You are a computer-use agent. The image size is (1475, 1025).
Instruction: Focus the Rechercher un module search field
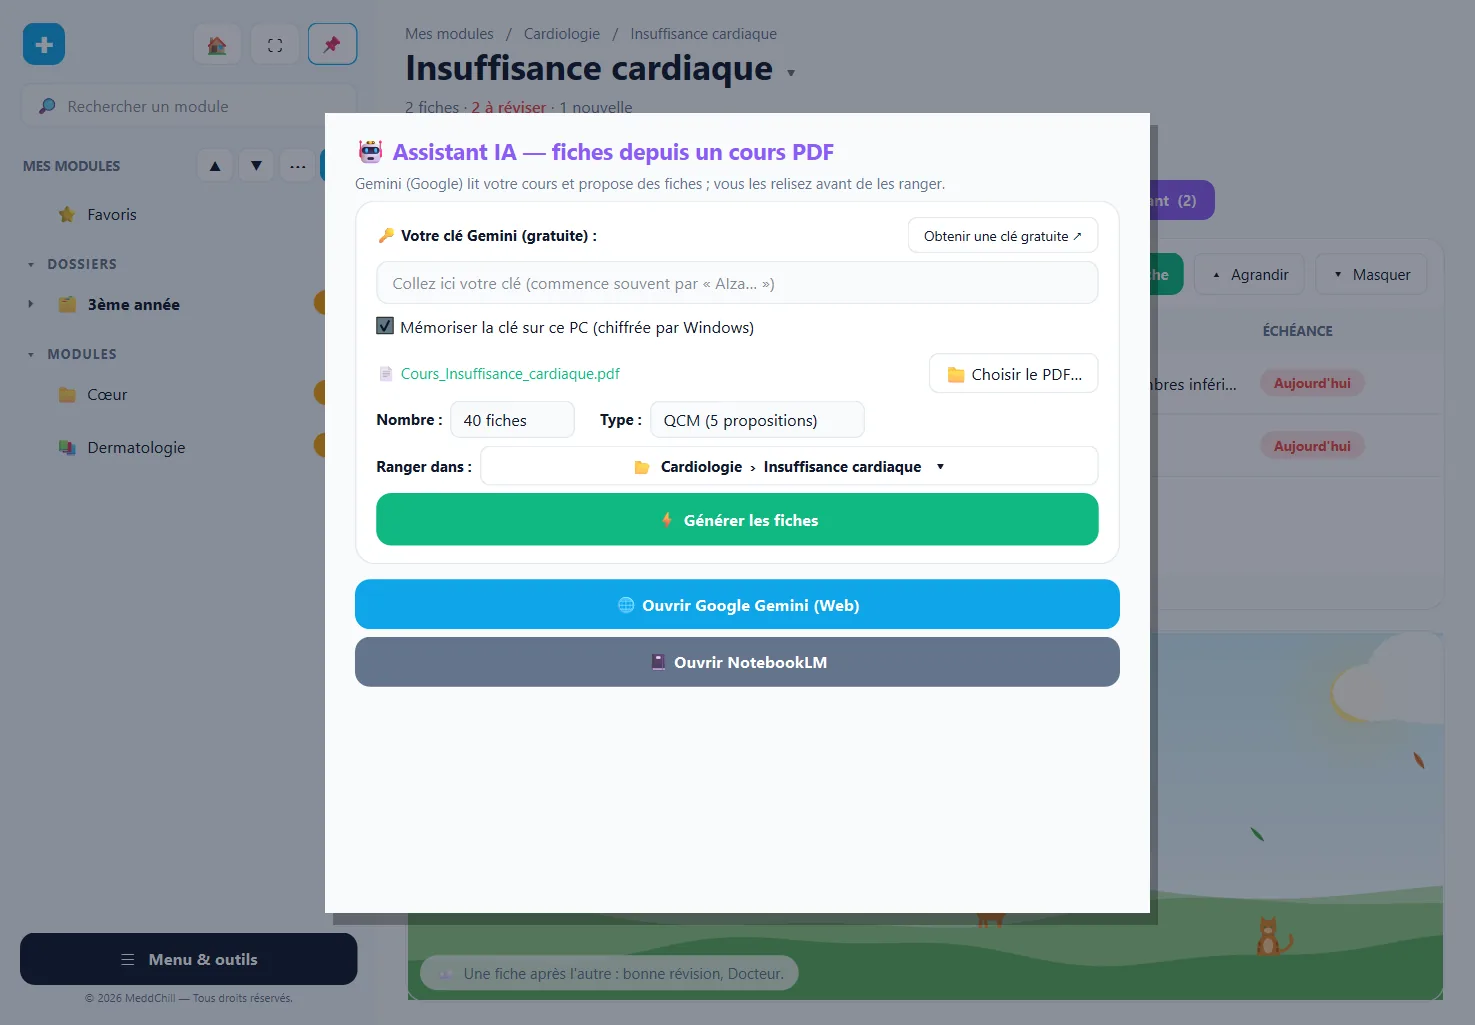189,106
